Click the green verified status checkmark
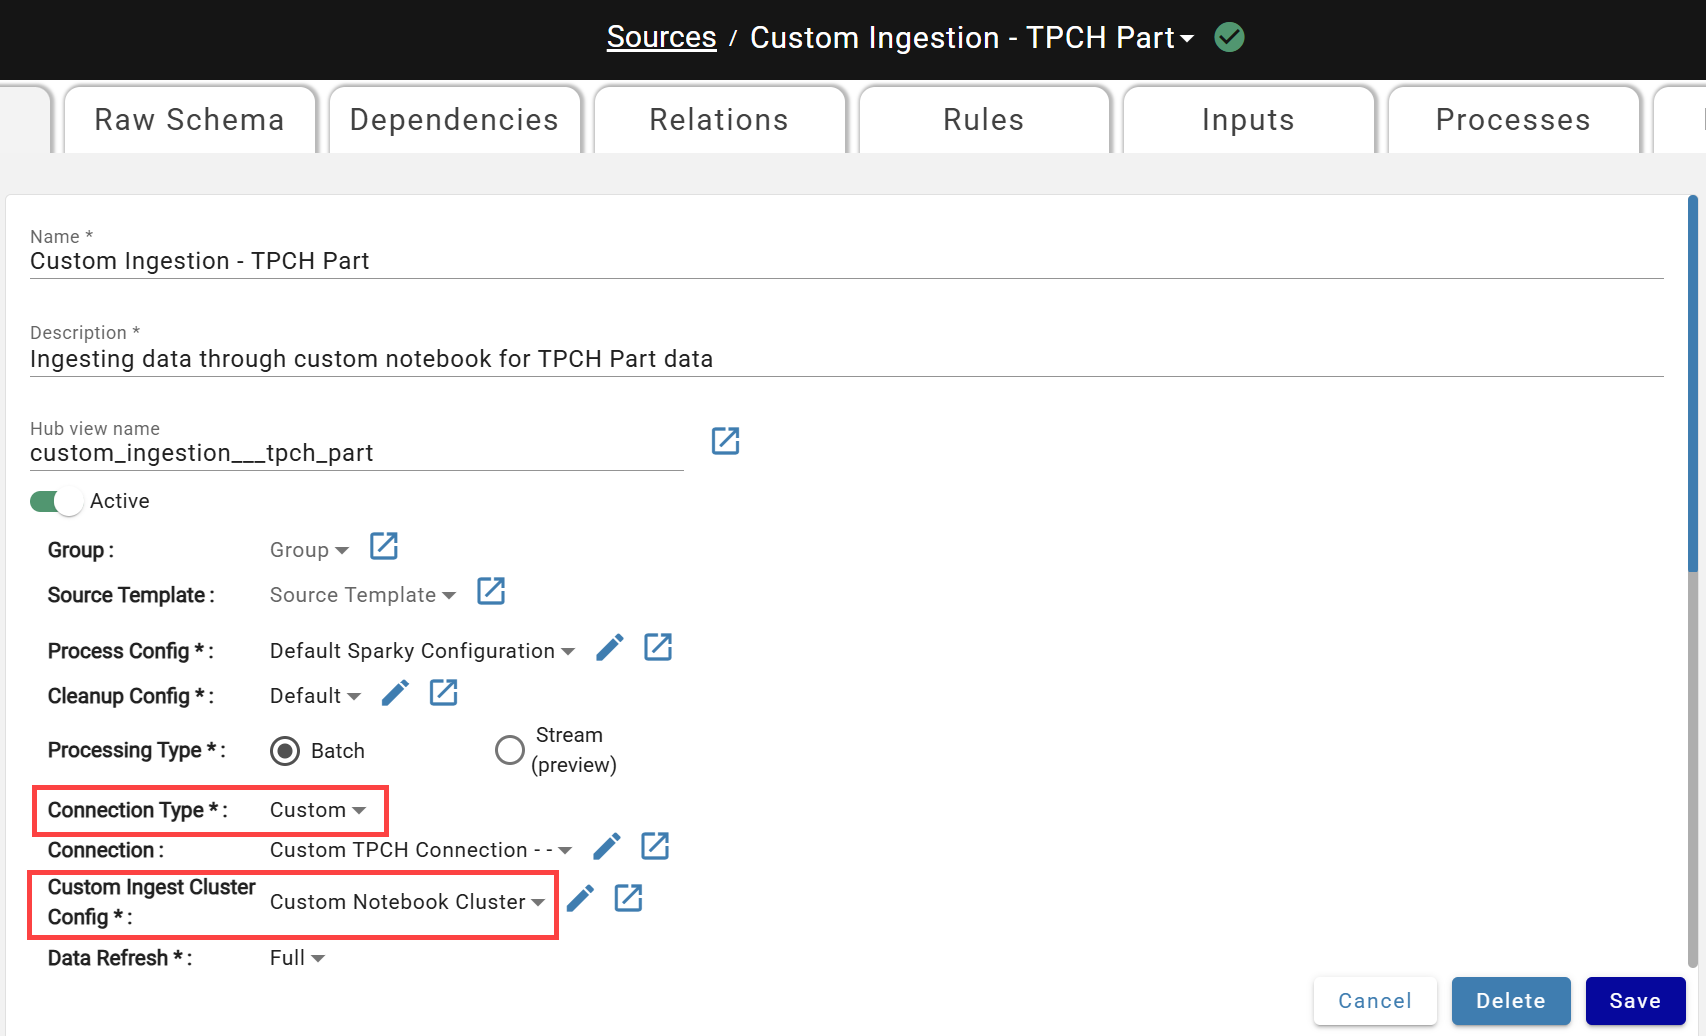The width and height of the screenshot is (1706, 1036). click(x=1228, y=37)
